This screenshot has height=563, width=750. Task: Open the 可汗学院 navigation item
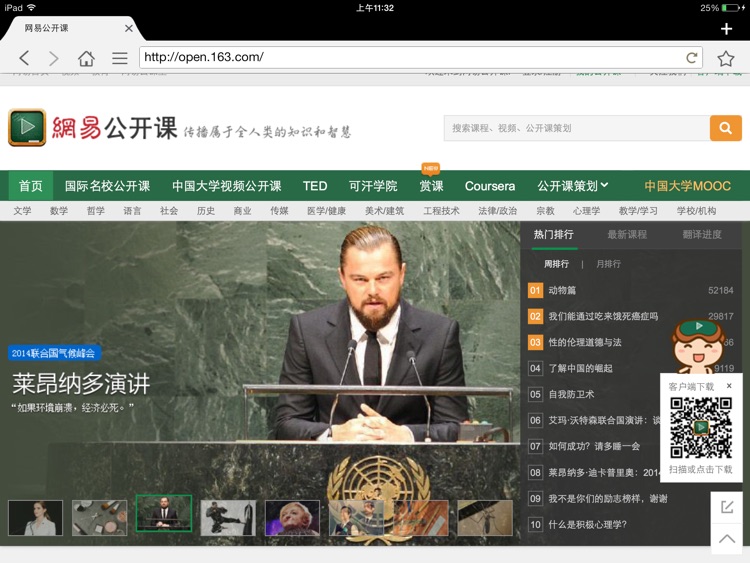pos(373,186)
